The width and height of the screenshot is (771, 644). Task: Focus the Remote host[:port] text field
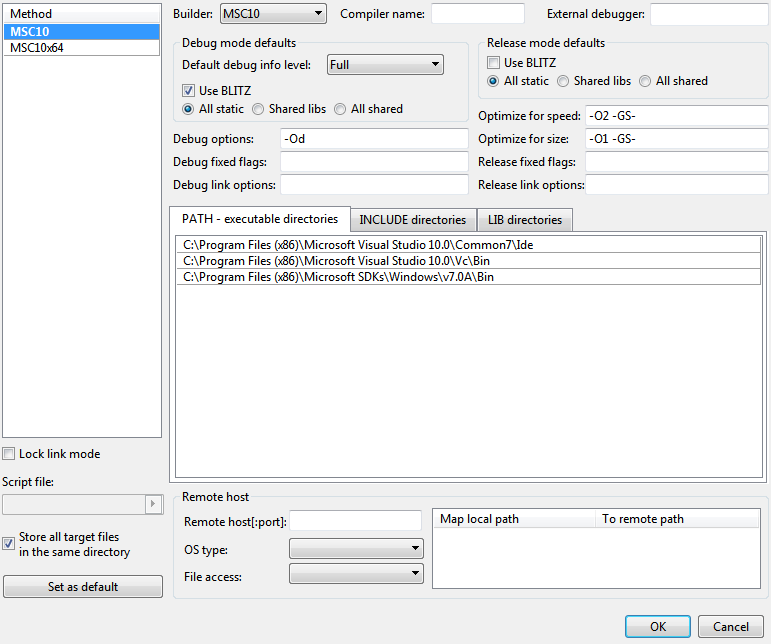click(x=355, y=521)
